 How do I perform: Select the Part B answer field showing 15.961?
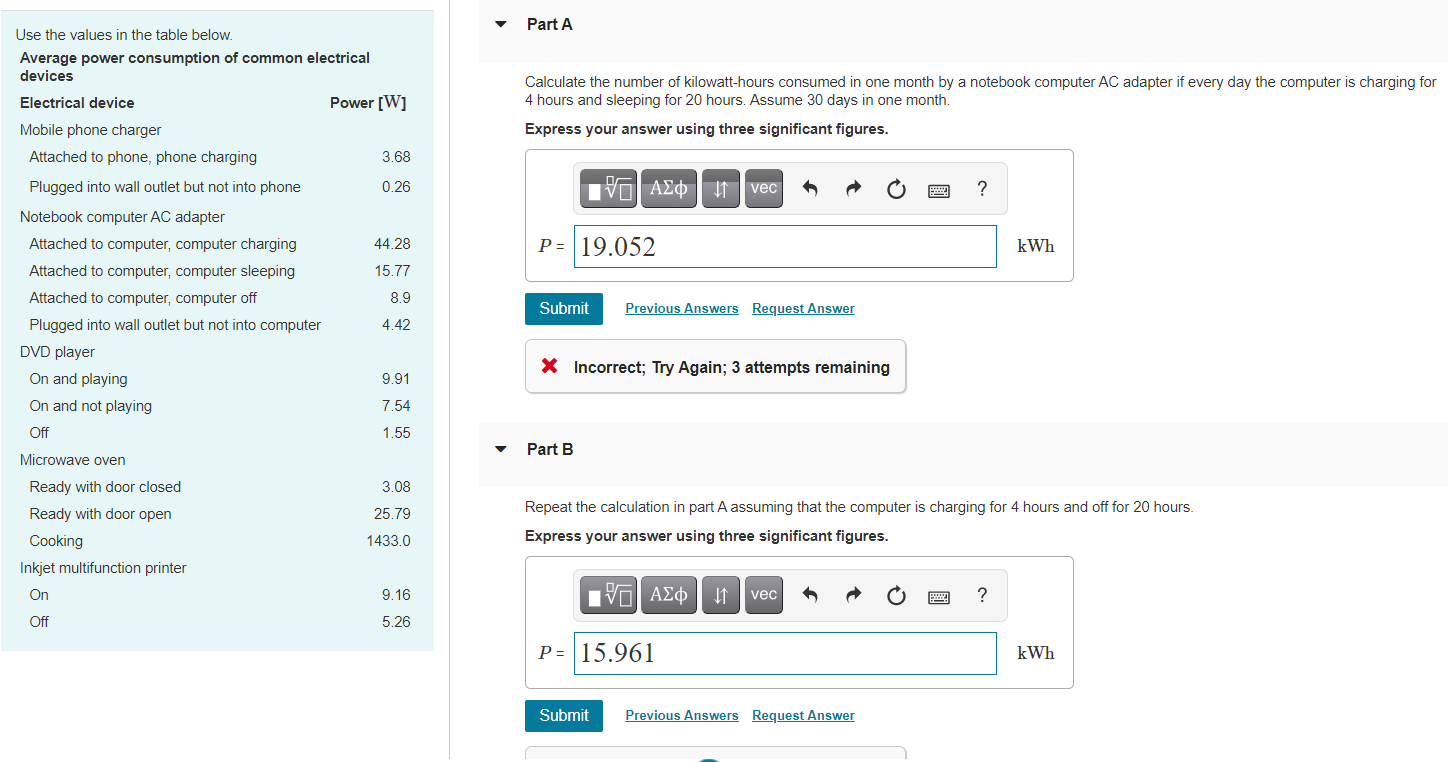click(x=785, y=653)
